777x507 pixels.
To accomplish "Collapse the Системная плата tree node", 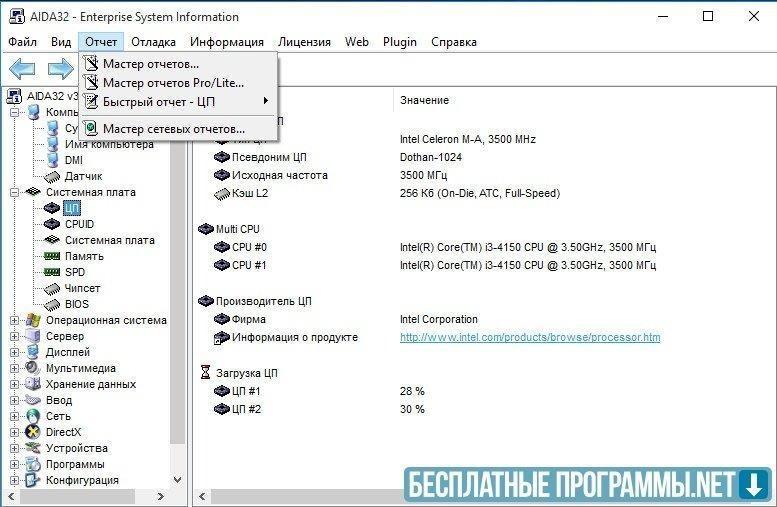I will coord(14,192).
